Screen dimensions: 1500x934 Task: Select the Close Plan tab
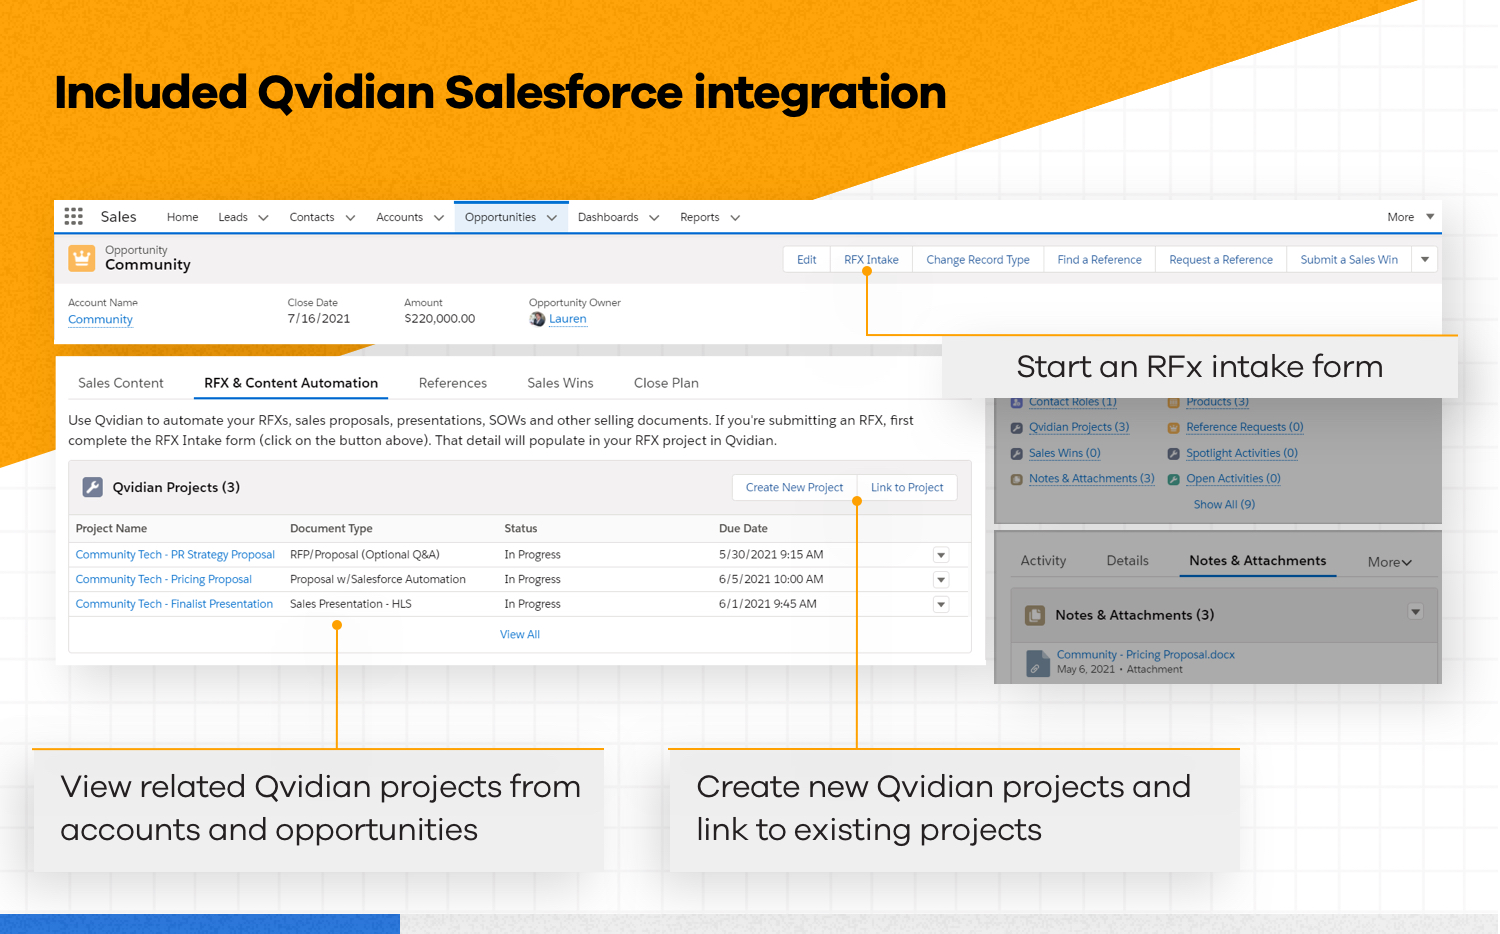pyautogui.click(x=666, y=383)
